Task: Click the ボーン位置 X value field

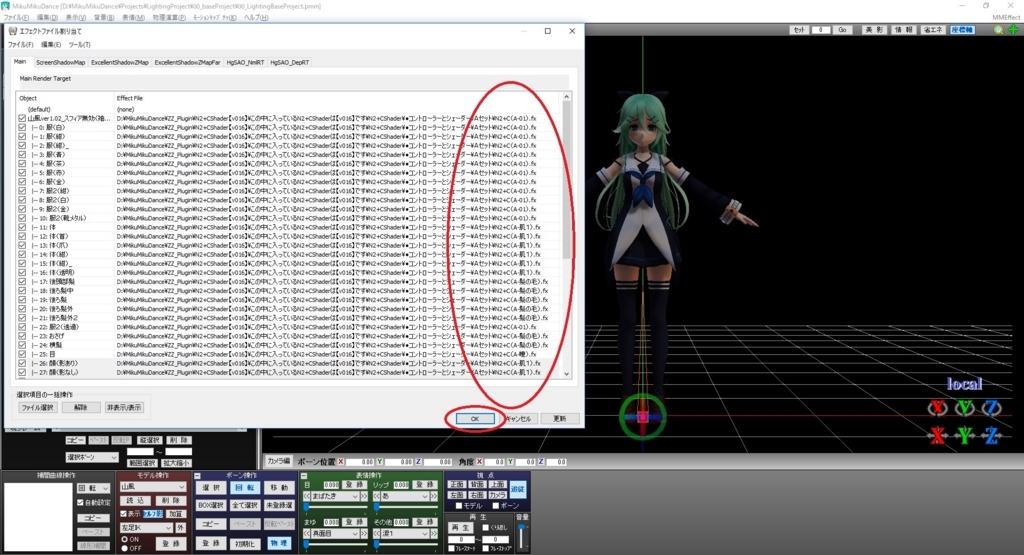Action: tap(360, 462)
